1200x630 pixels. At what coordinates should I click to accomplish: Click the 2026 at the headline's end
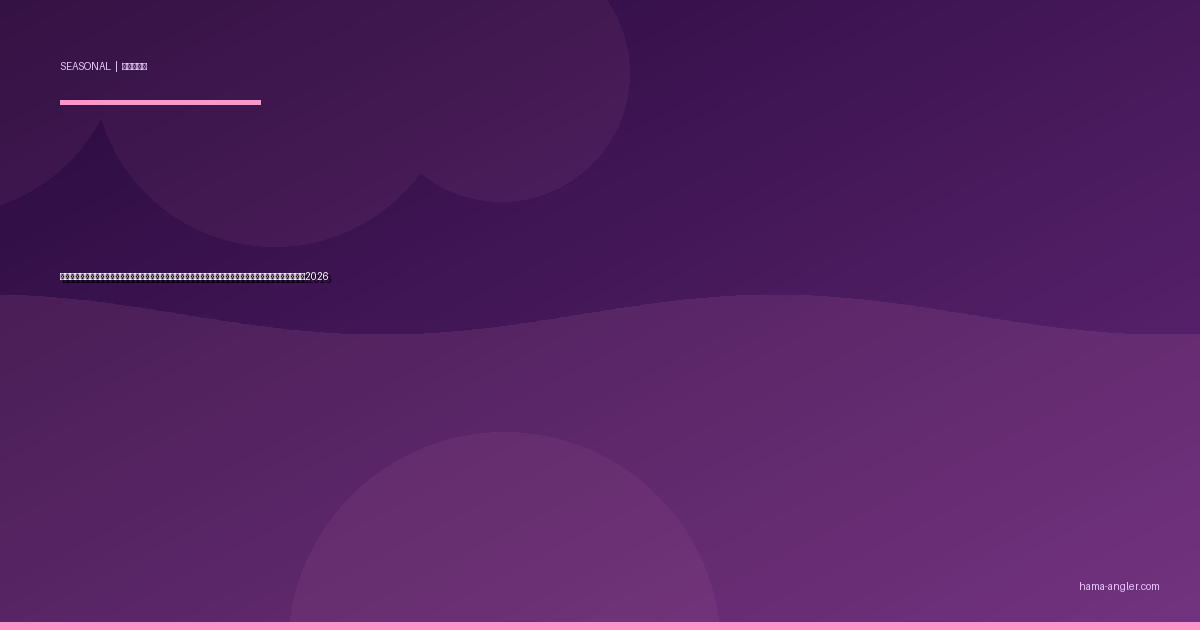[317, 277]
